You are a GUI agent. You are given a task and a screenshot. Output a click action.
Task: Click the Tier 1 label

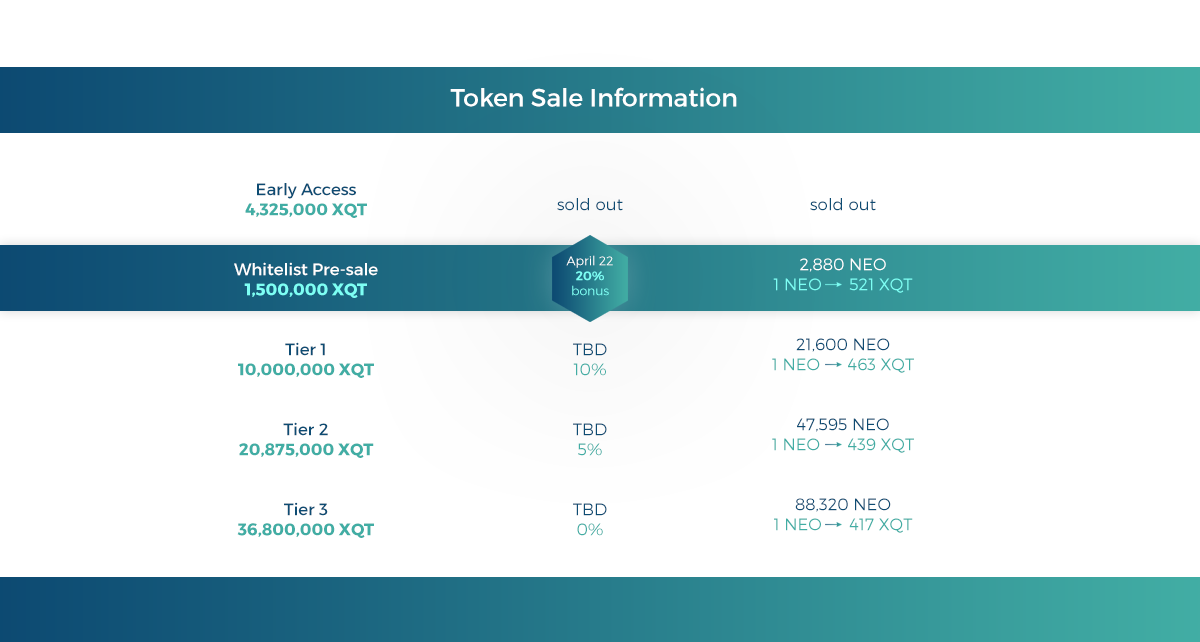[306, 349]
